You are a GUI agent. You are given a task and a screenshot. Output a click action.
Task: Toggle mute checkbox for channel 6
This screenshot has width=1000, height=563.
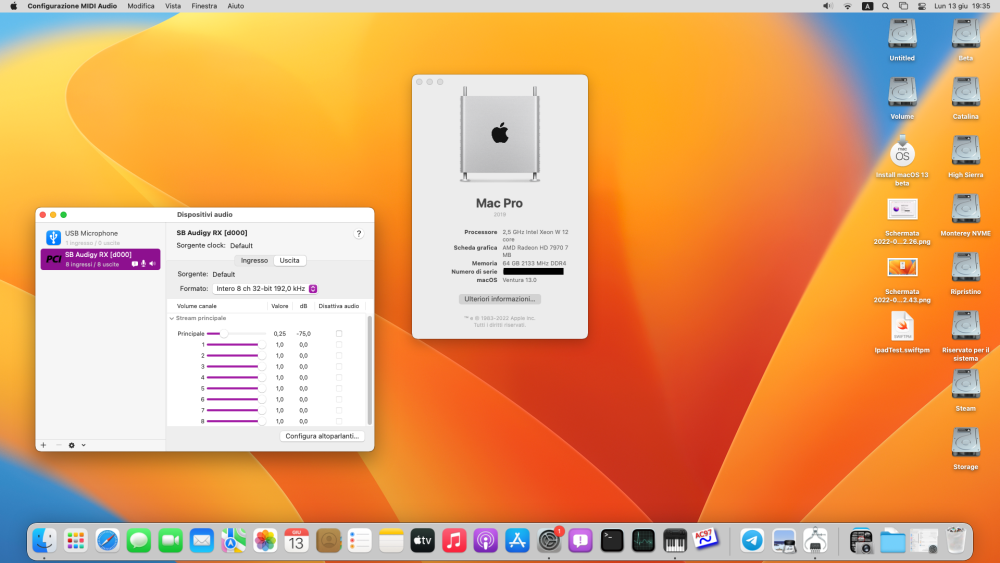(339, 399)
